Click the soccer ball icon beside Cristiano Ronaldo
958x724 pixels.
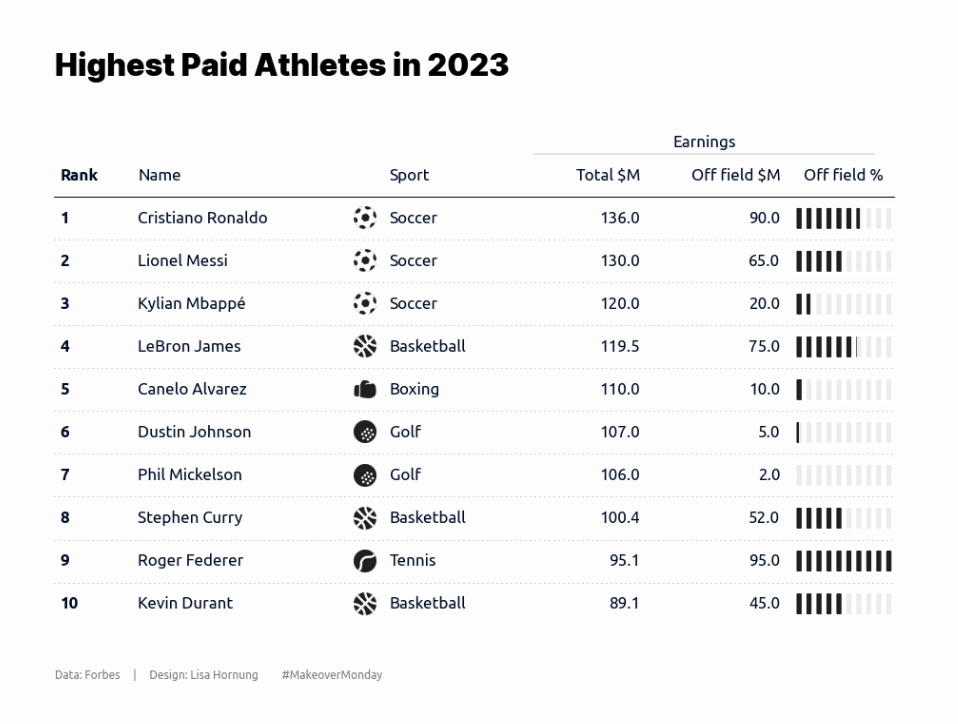click(x=365, y=218)
